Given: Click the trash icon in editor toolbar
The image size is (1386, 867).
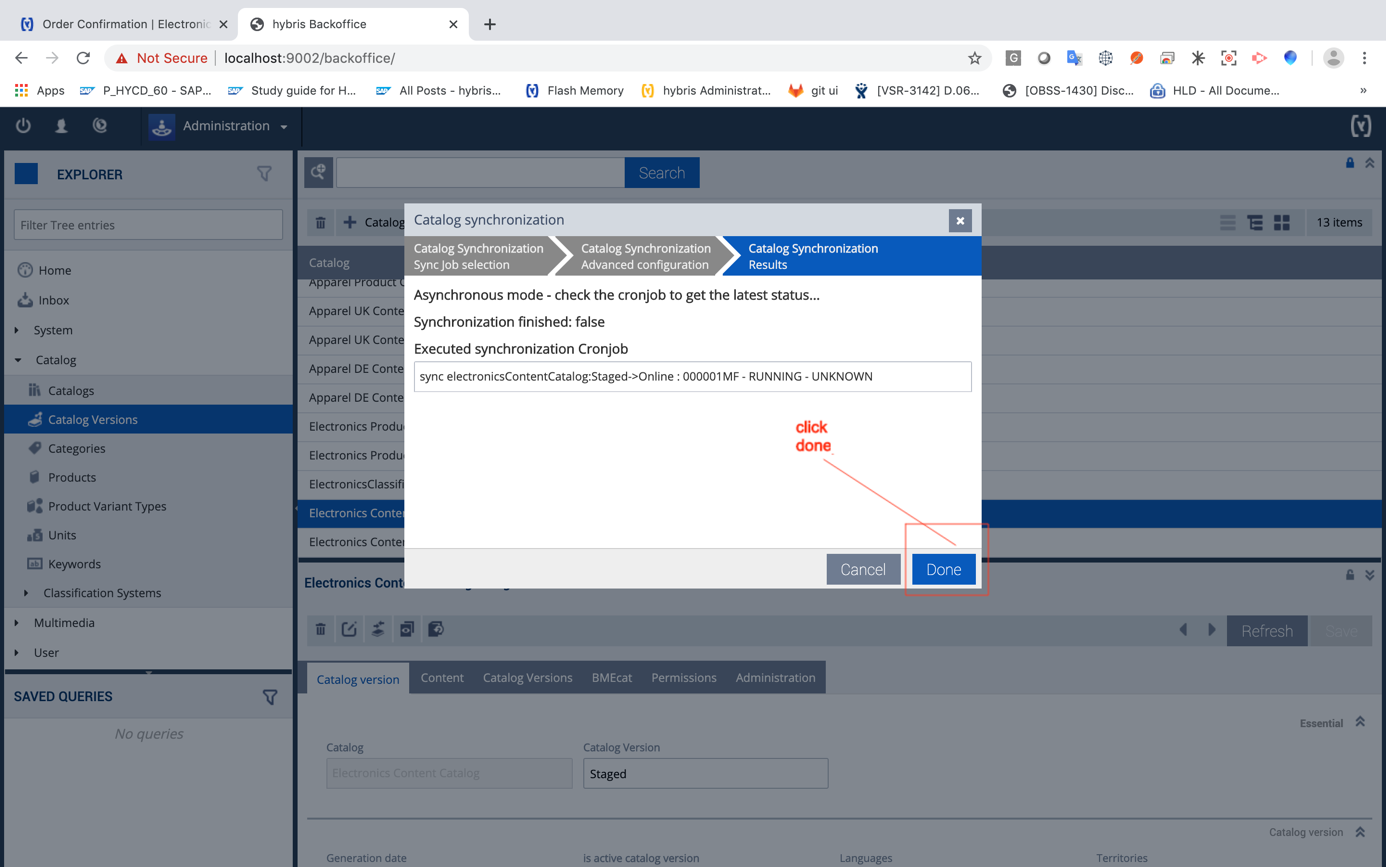Looking at the screenshot, I should [x=321, y=630].
